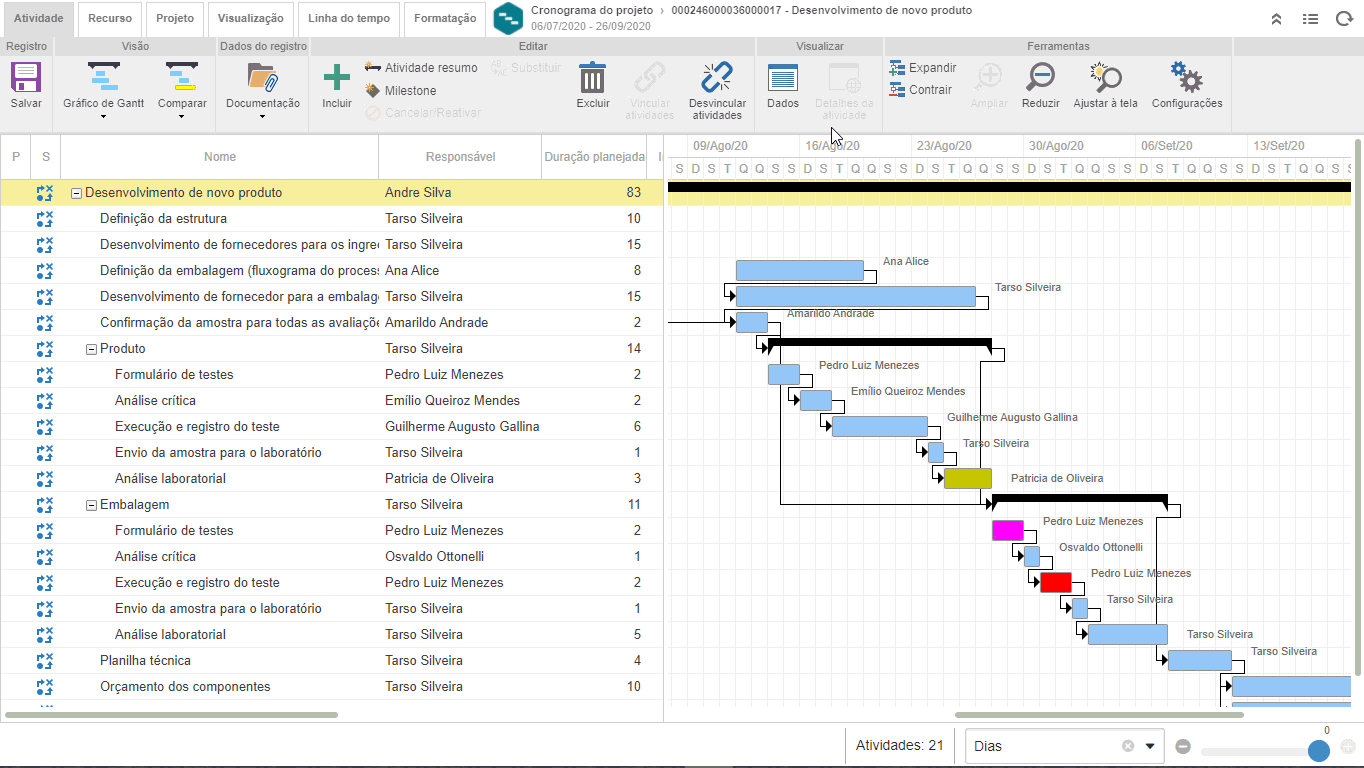Click the Milestone button

click(401, 91)
